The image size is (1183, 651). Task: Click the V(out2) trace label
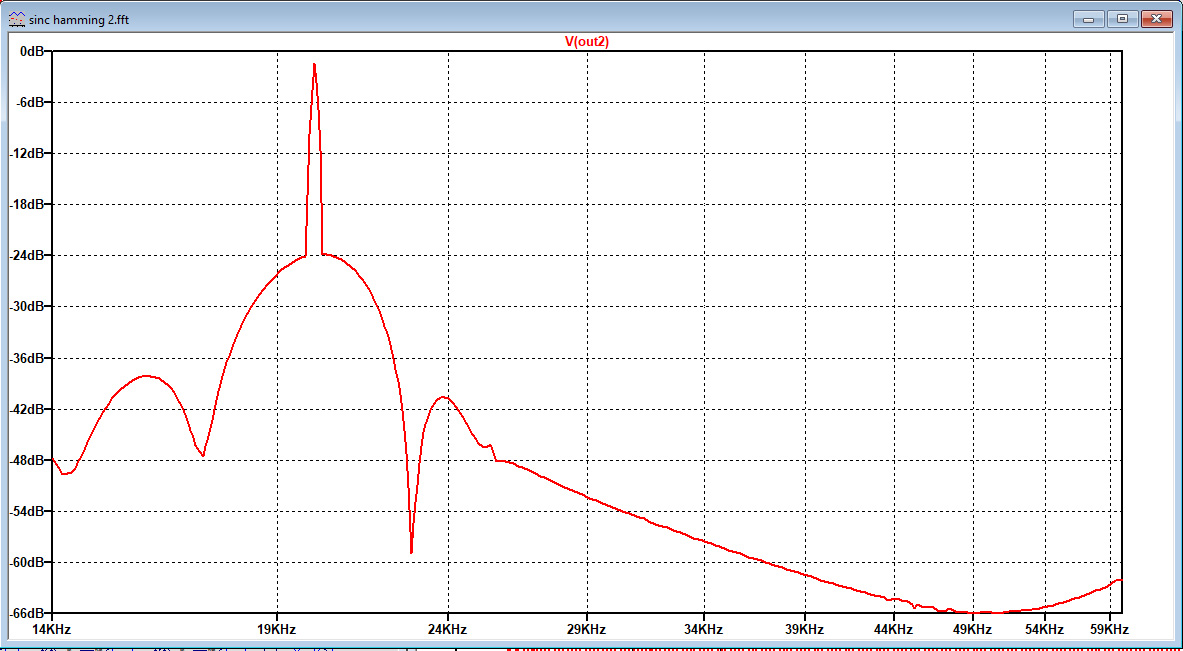pyautogui.click(x=587, y=42)
